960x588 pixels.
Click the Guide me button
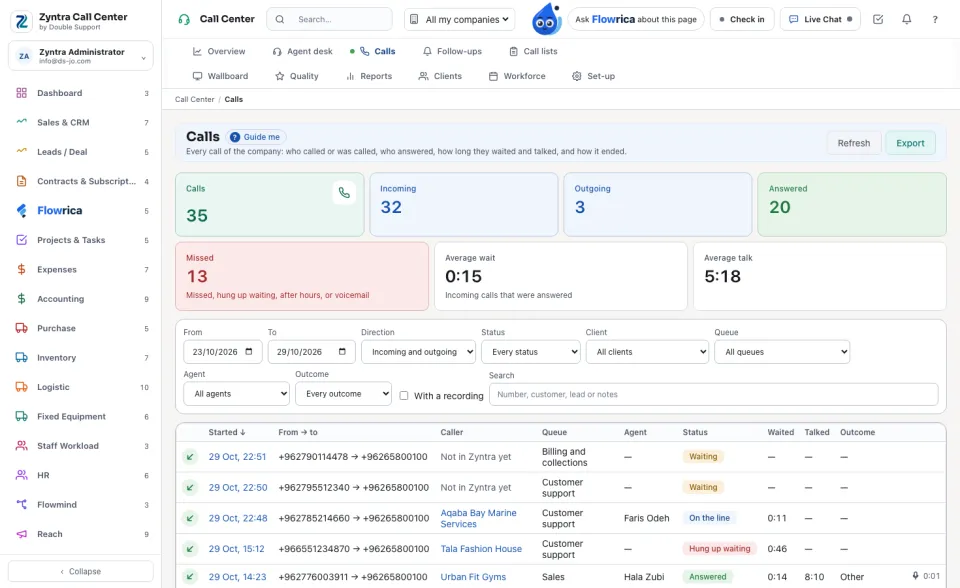(x=257, y=137)
